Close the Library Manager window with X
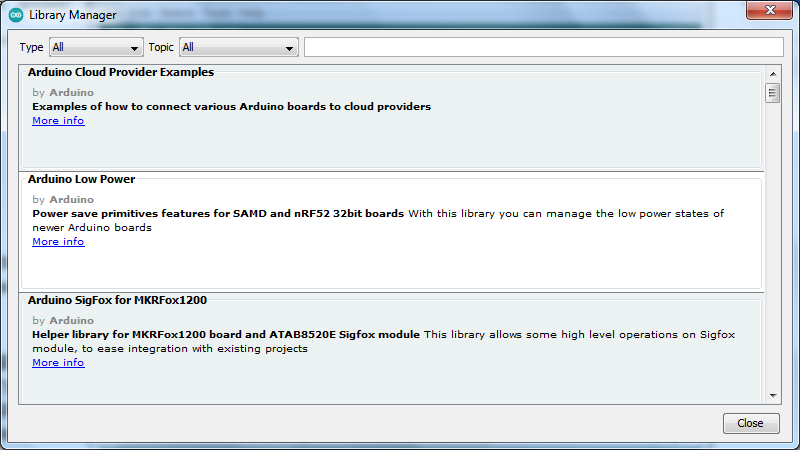The width and height of the screenshot is (800, 450). tap(769, 10)
